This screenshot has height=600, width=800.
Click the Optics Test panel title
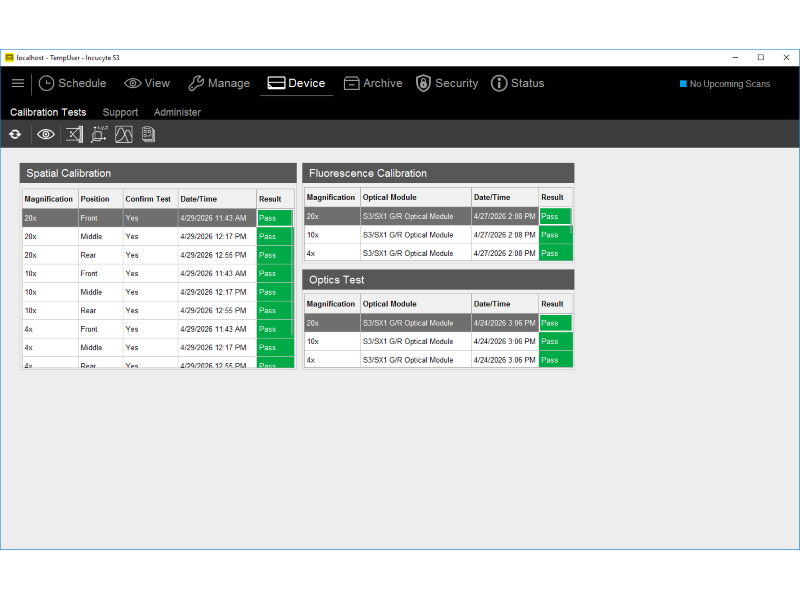pyautogui.click(x=337, y=280)
